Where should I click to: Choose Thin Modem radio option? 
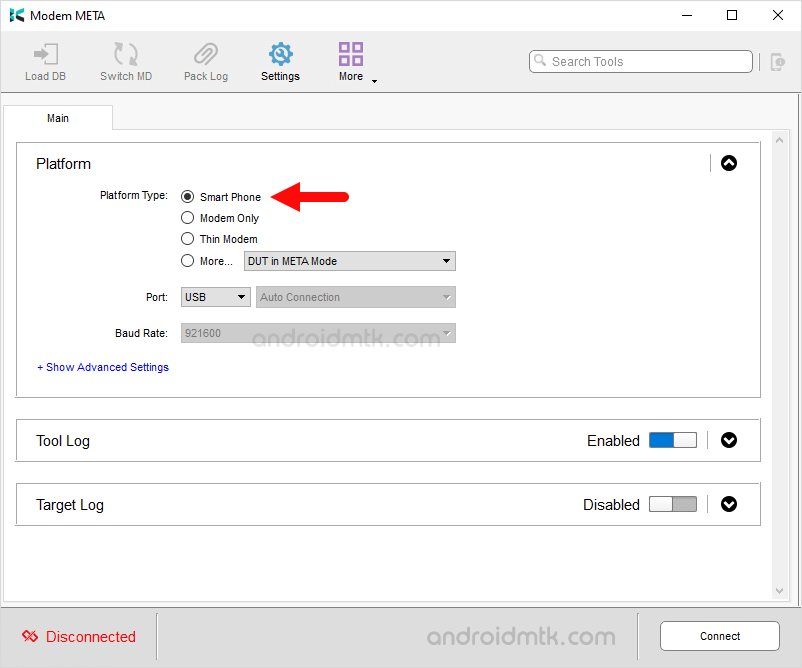pos(187,239)
